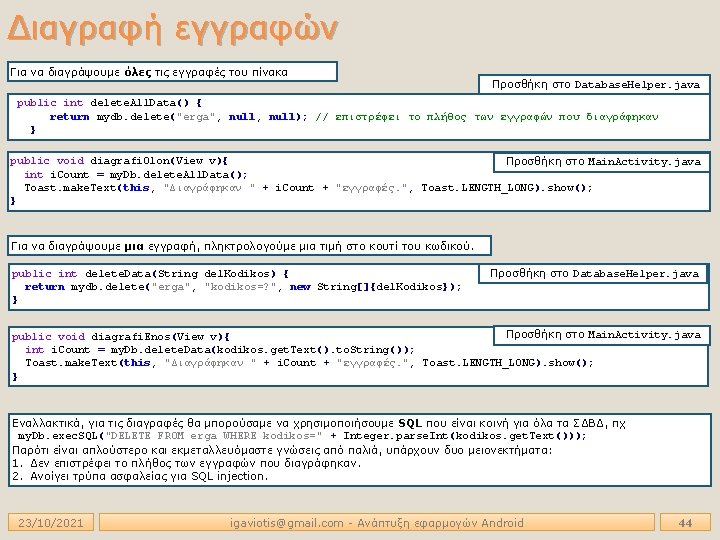Click the green comment 'επιστρέφει το πλήθος των εγγραφών'
720x540 pixels.
coord(496,117)
